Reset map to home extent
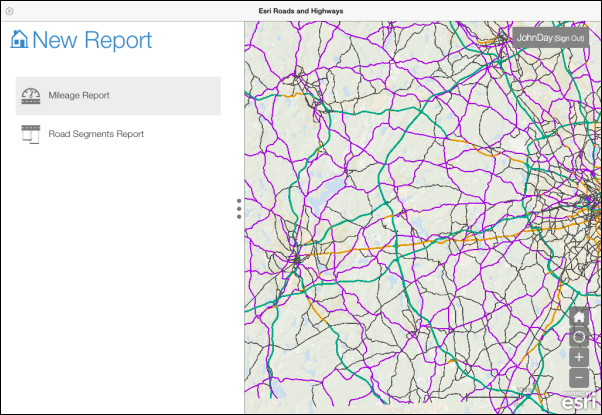602x415 pixels. pos(579,317)
